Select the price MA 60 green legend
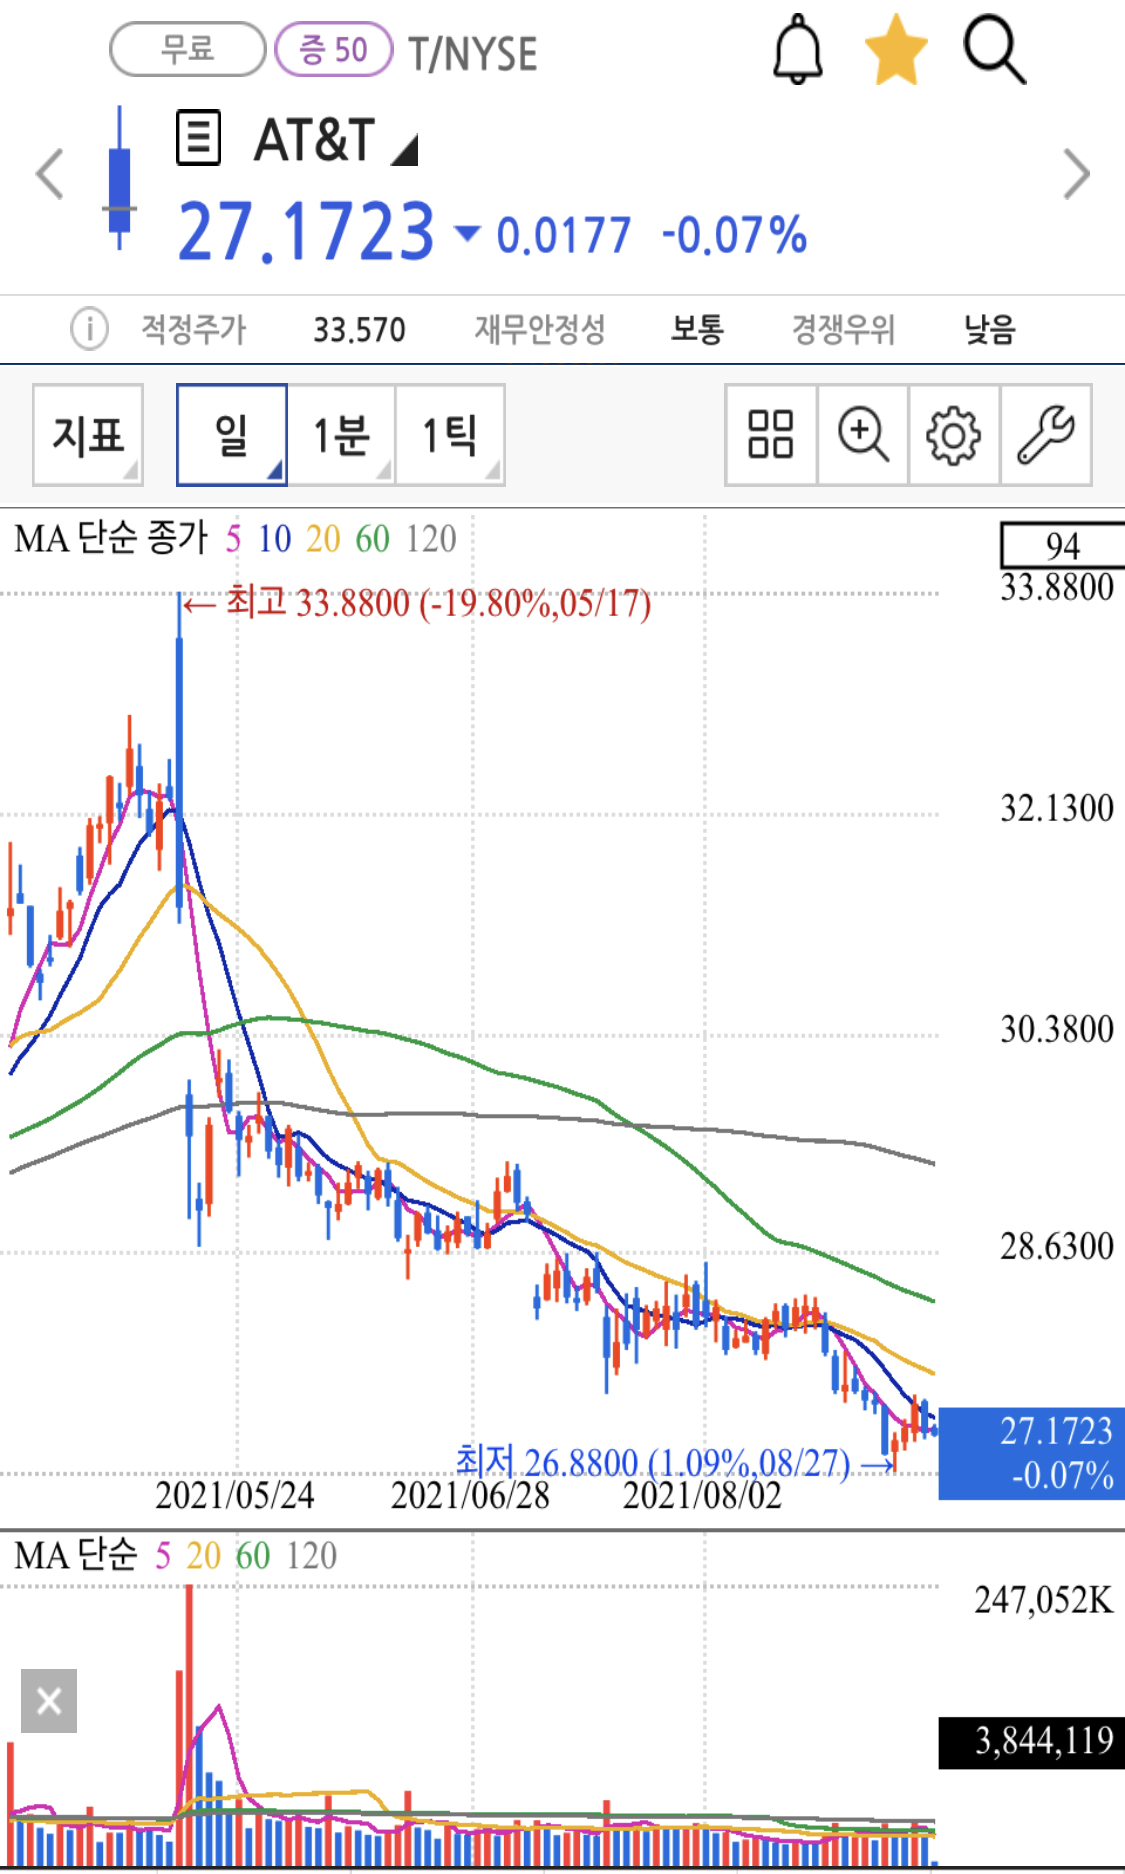Image resolution: width=1125 pixels, height=1874 pixels. (372, 539)
